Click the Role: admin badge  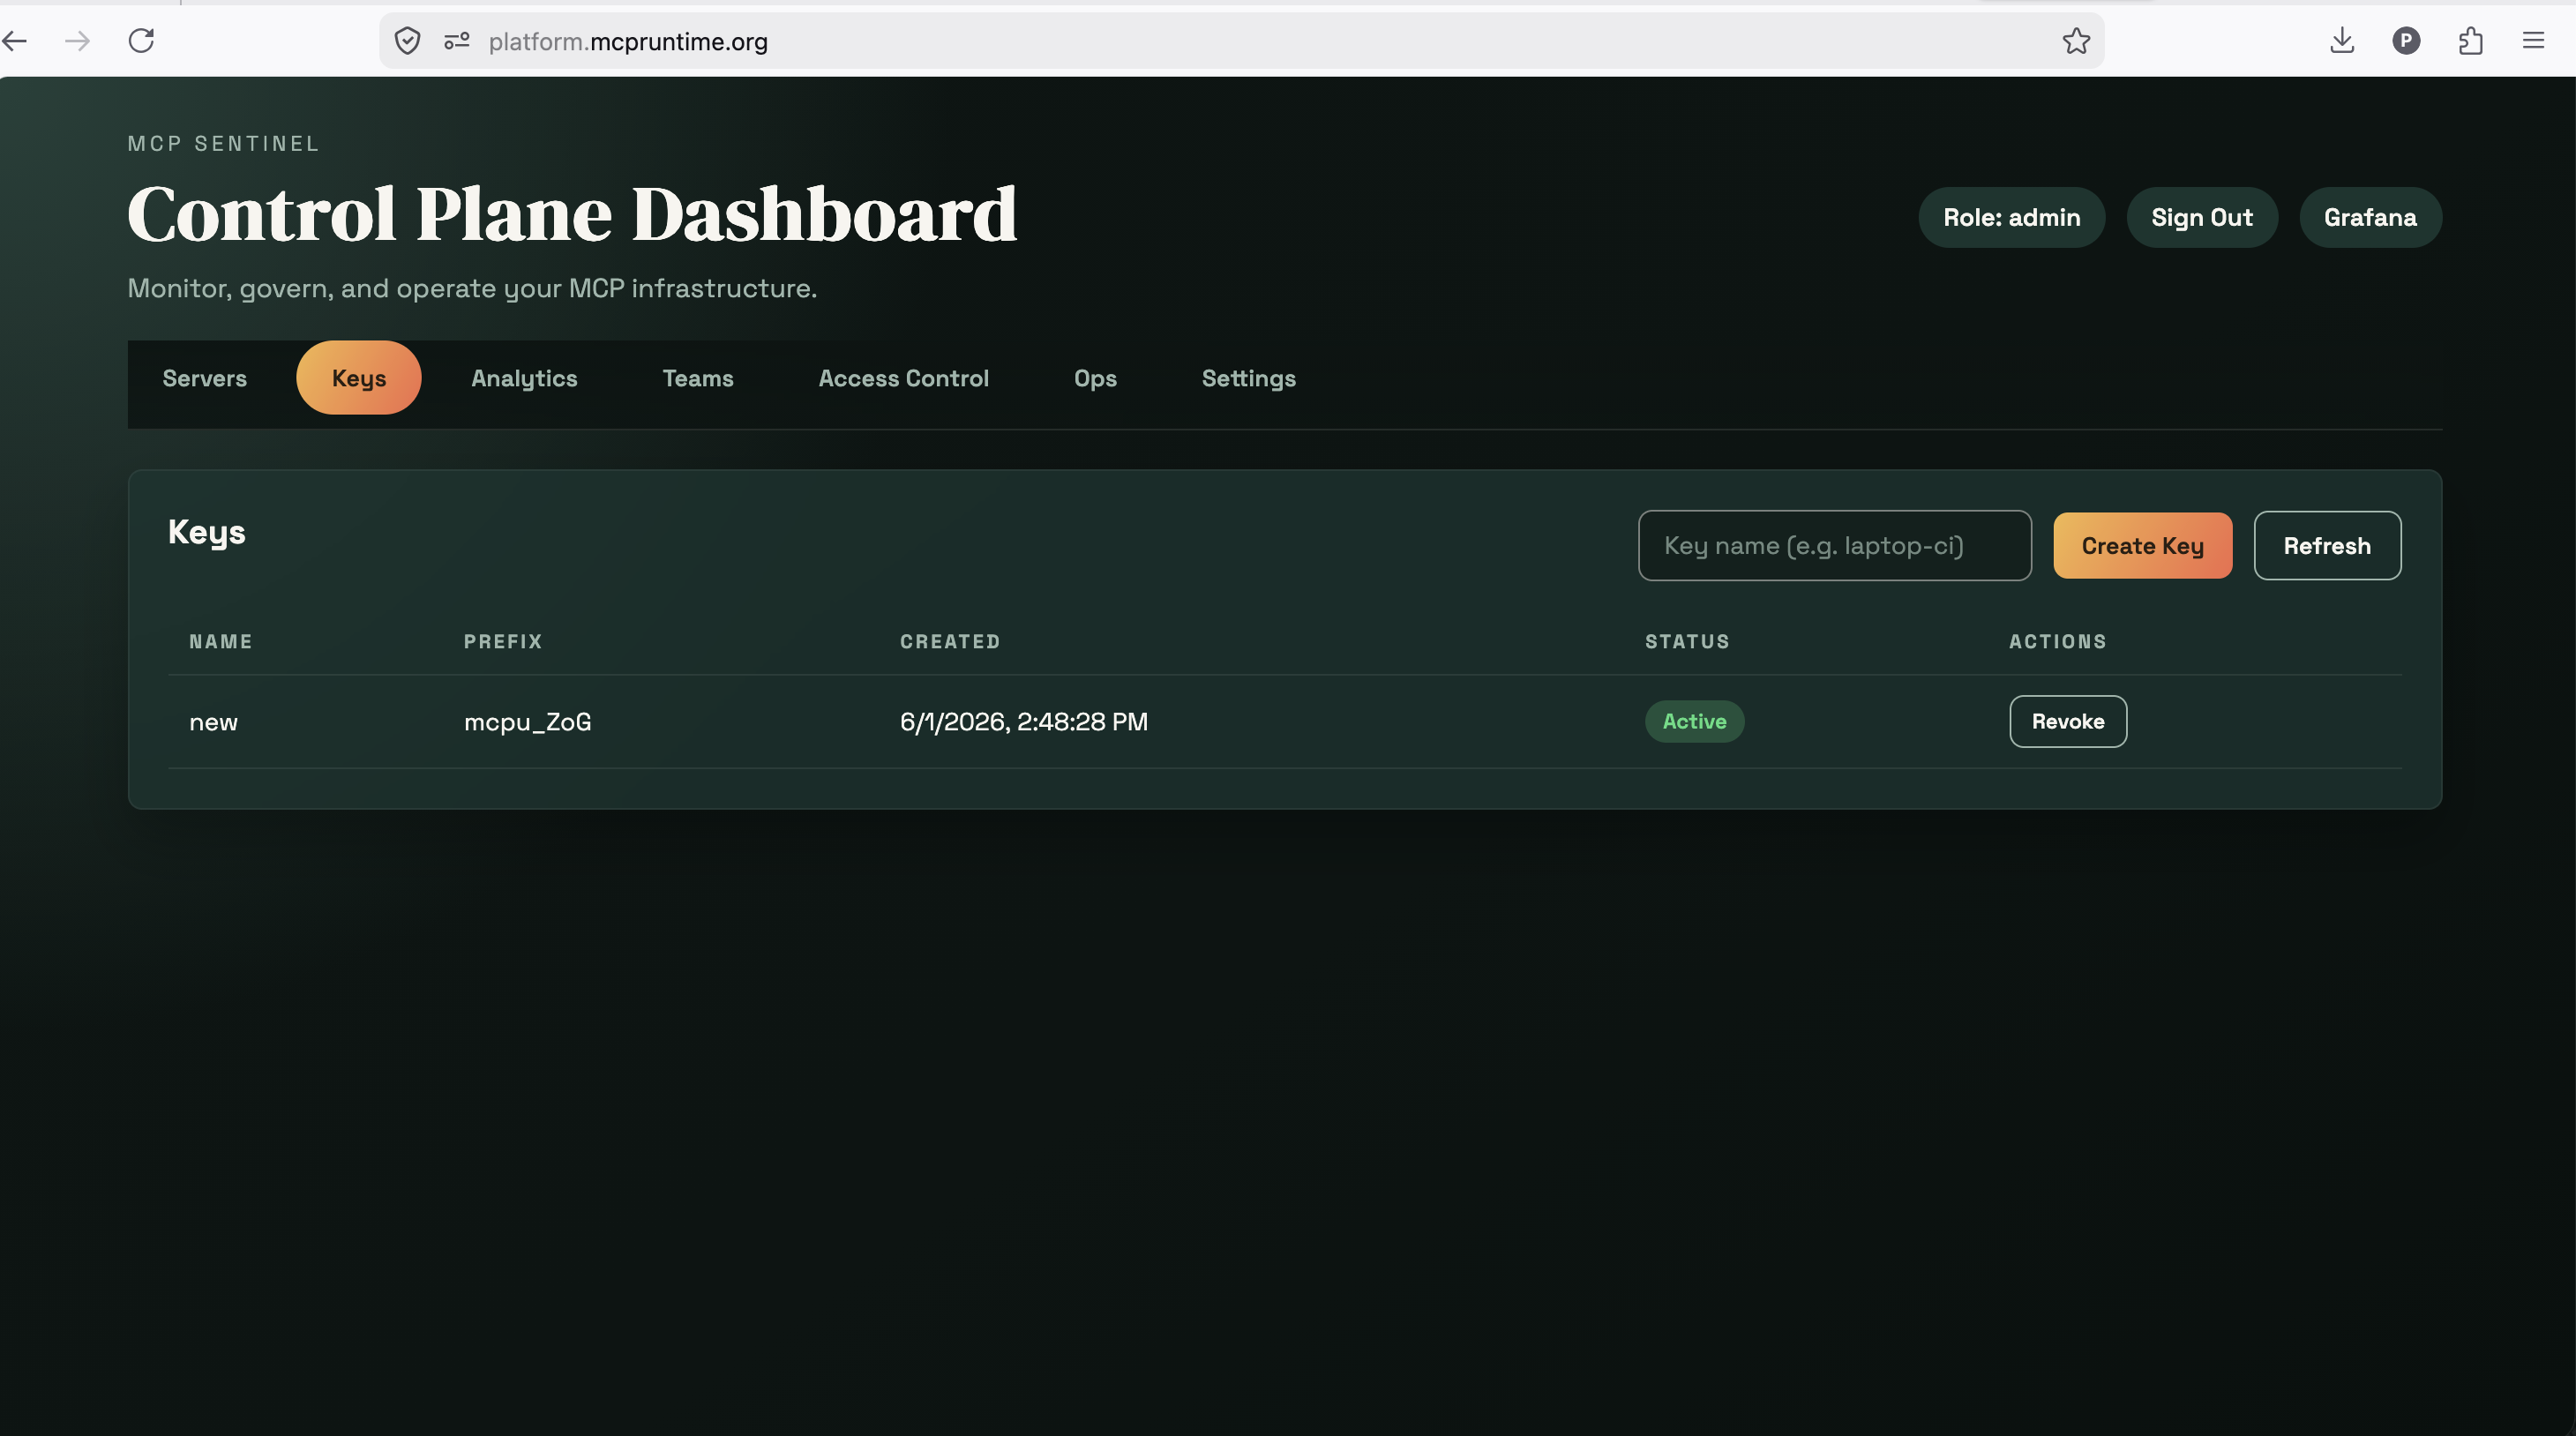click(2011, 217)
